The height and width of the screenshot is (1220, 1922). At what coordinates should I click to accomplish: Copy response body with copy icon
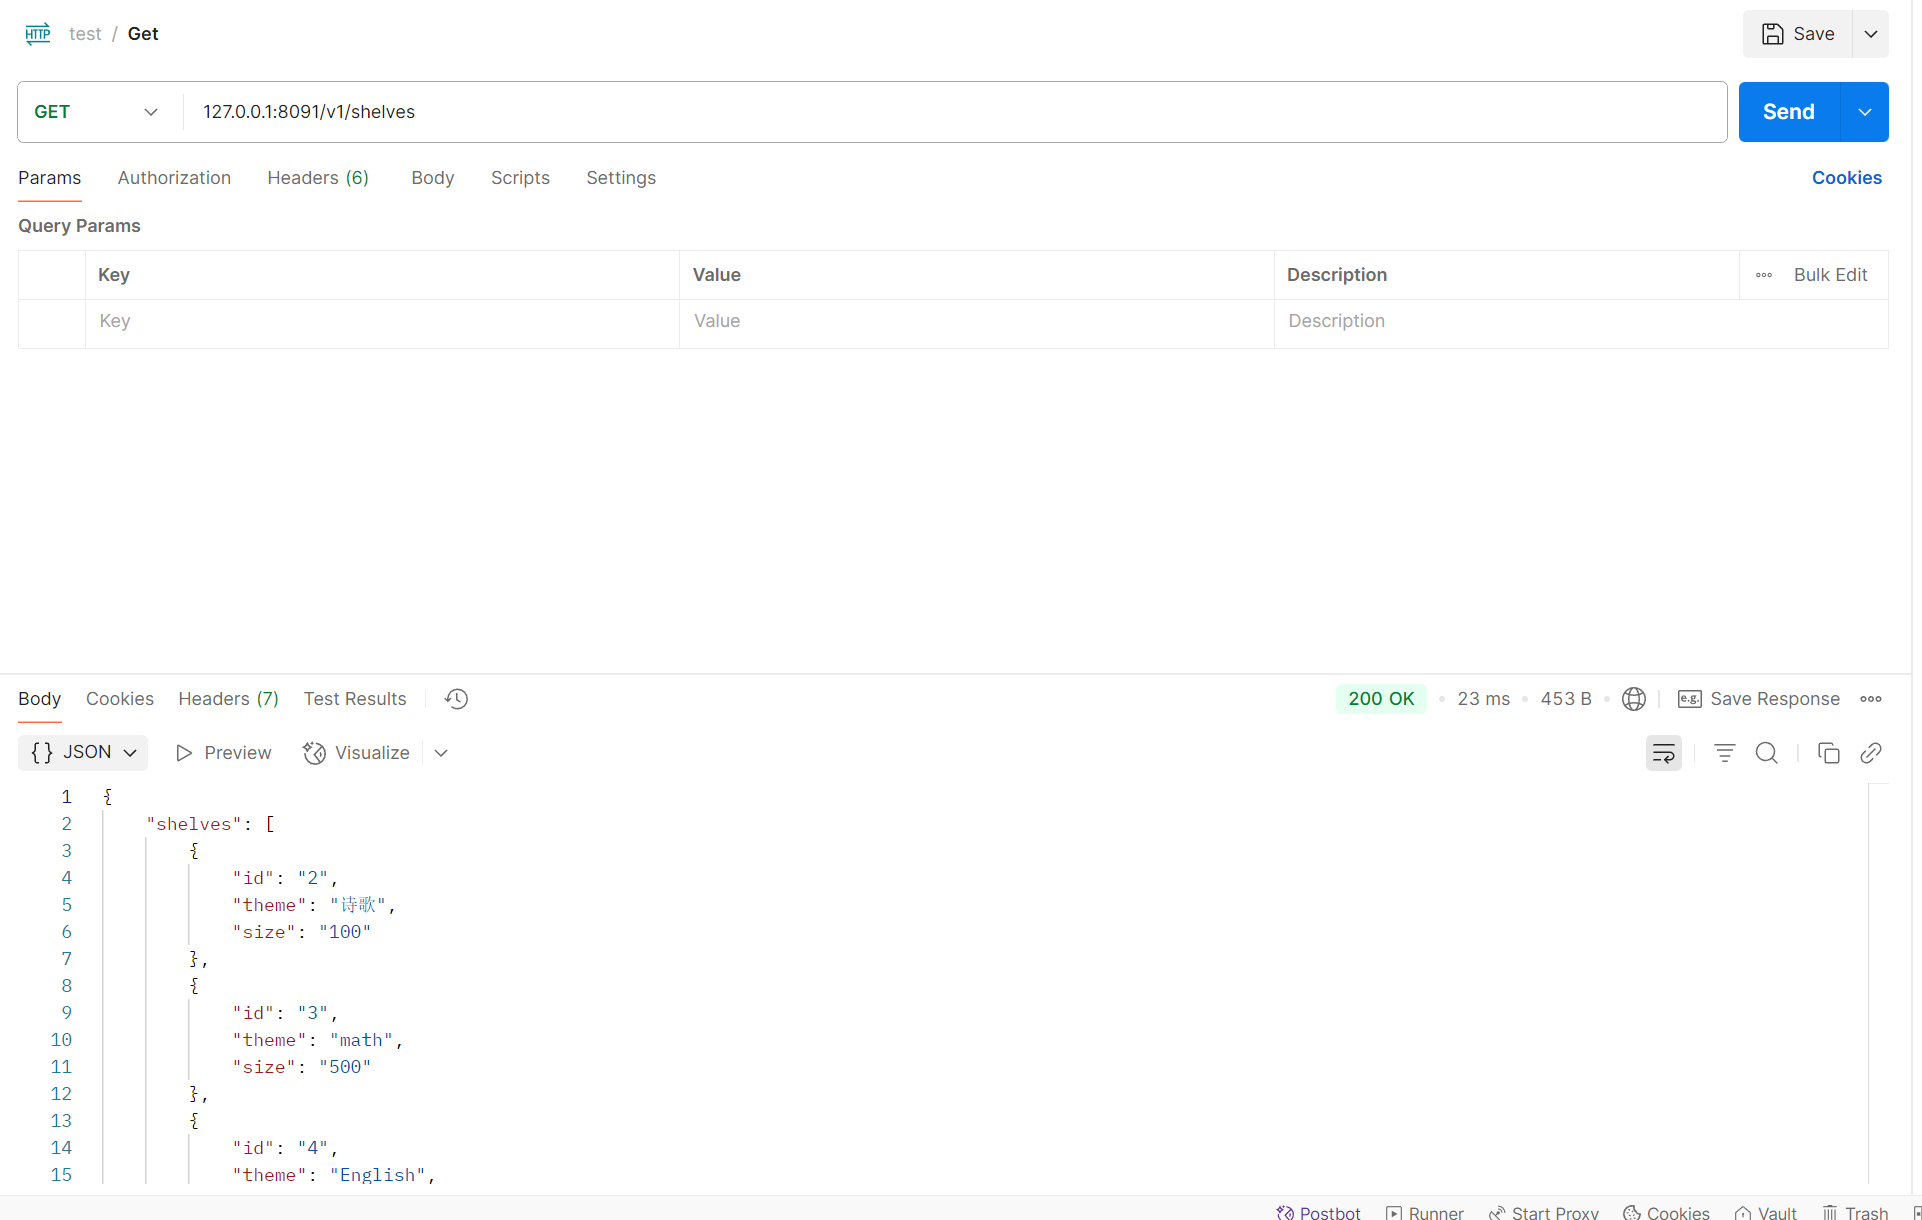point(1828,753)
